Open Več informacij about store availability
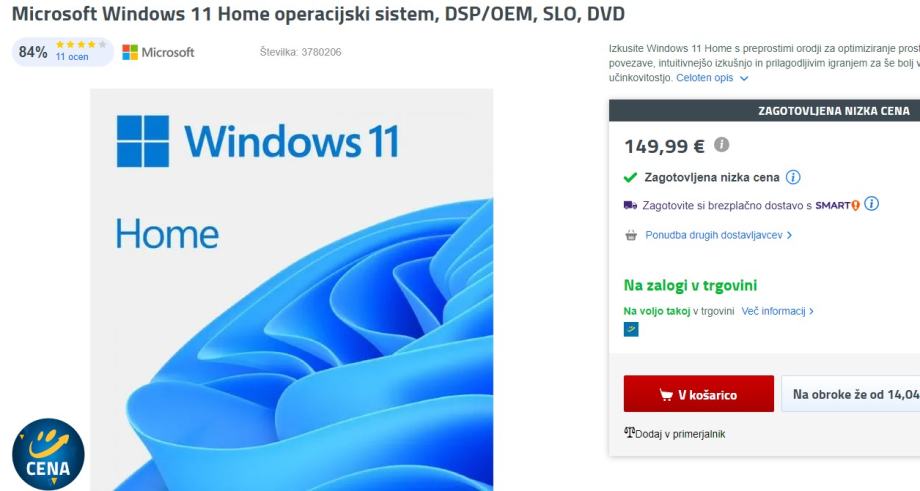 (x=777, y=311)
